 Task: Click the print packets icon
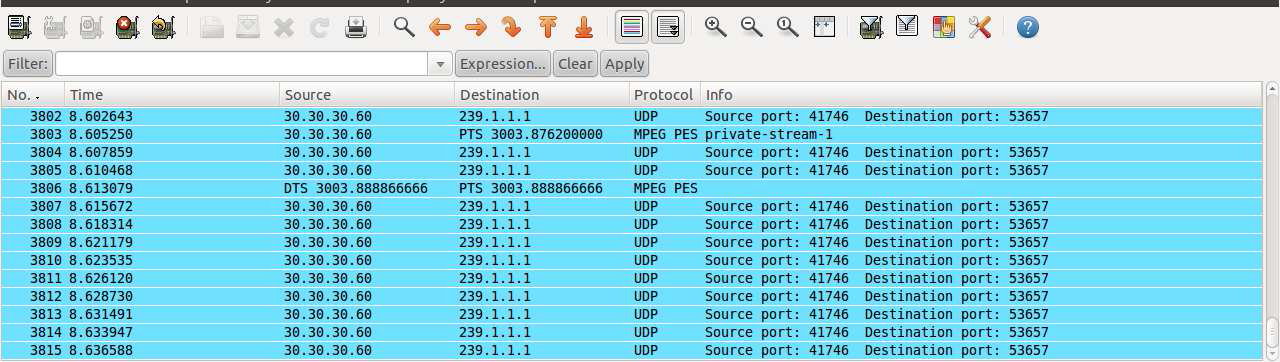[355, 27]
